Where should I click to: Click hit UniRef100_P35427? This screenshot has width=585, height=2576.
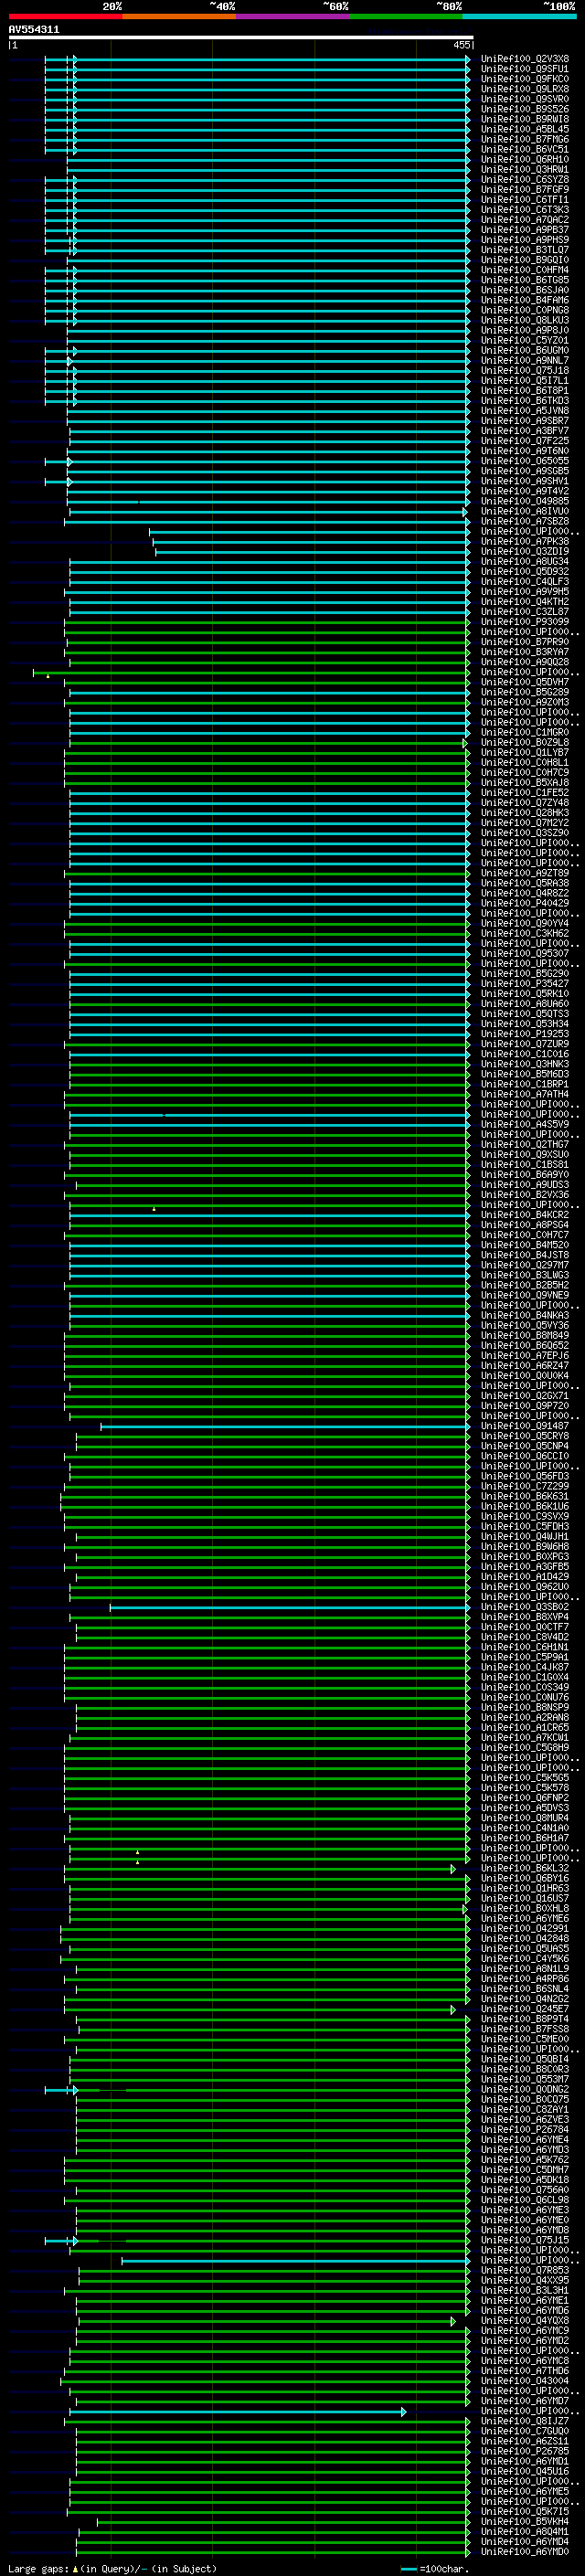coord(525,984)
